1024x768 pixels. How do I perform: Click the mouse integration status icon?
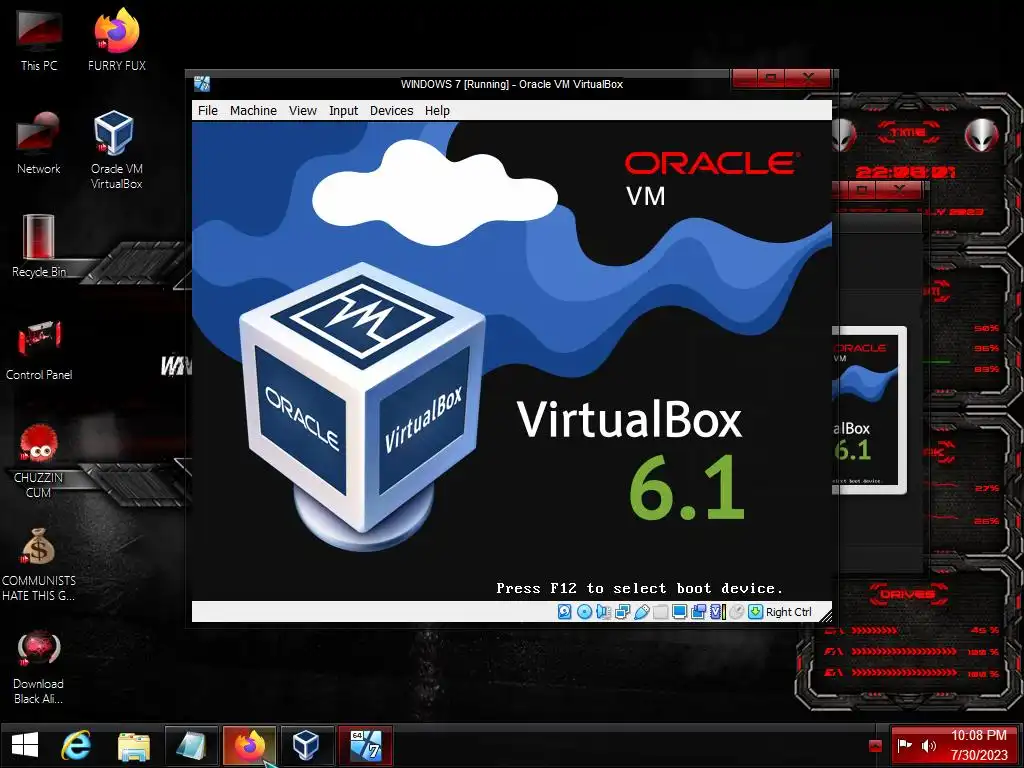(x=736, y=612)
